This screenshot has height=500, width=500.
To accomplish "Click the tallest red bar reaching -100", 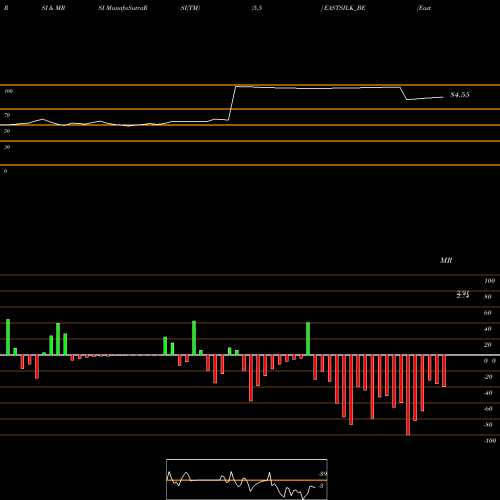I will coord(408,395).
